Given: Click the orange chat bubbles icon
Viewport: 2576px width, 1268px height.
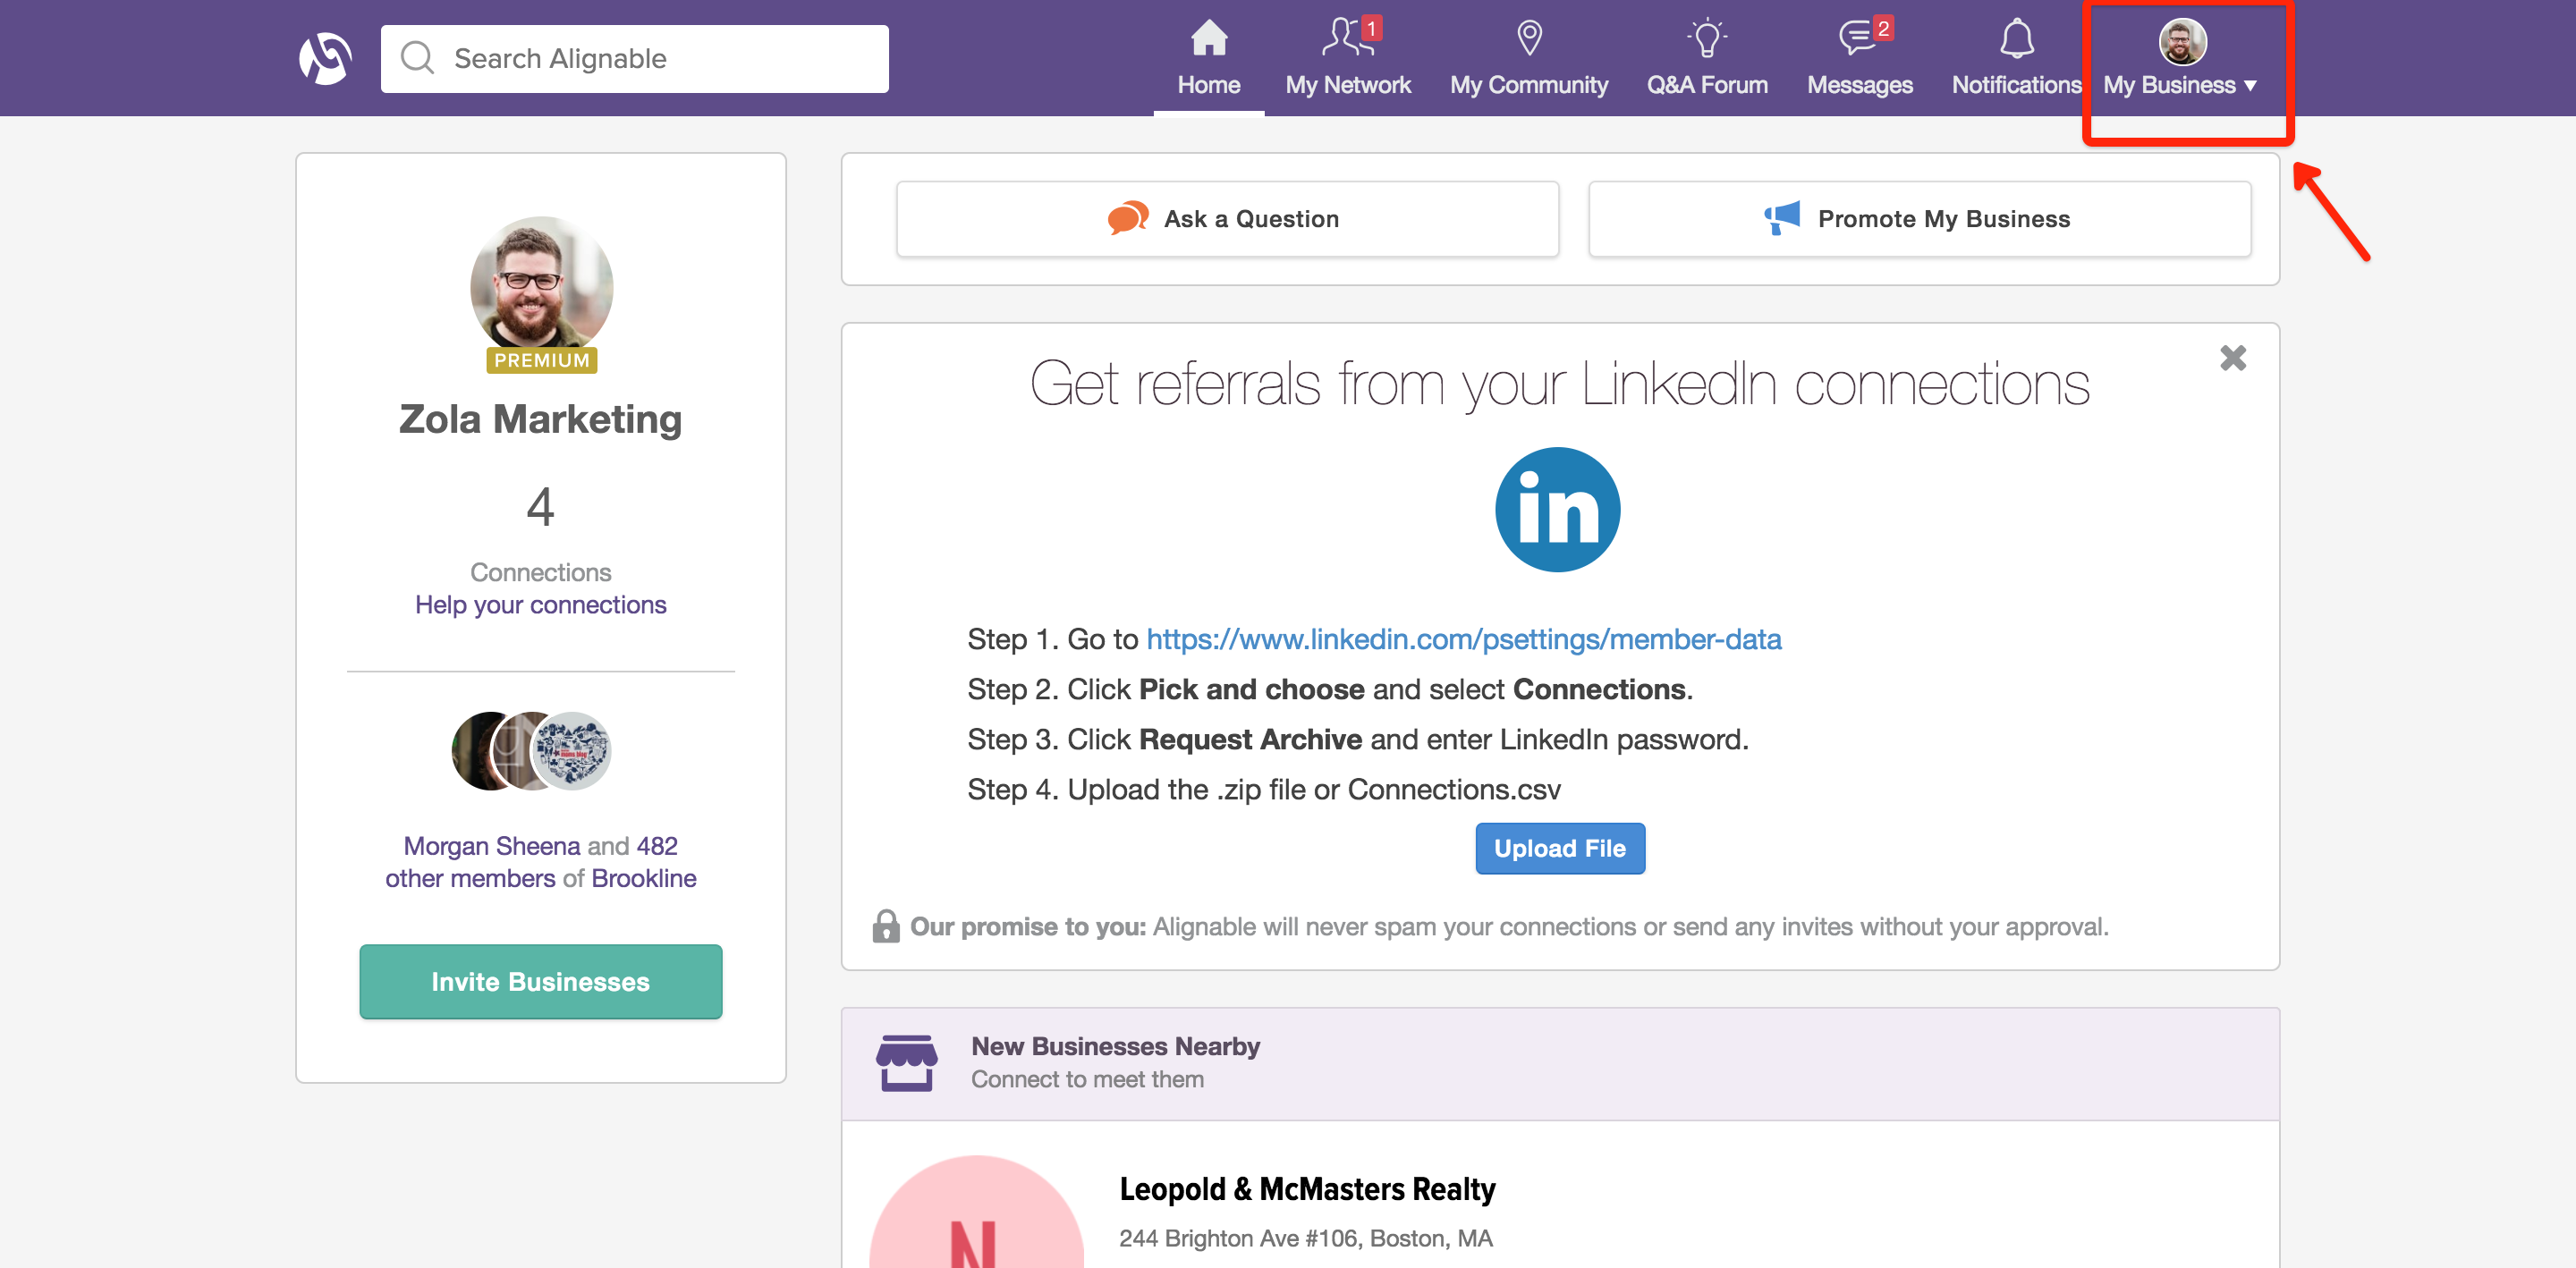Looking at the screenshot, I should 1127,218.
